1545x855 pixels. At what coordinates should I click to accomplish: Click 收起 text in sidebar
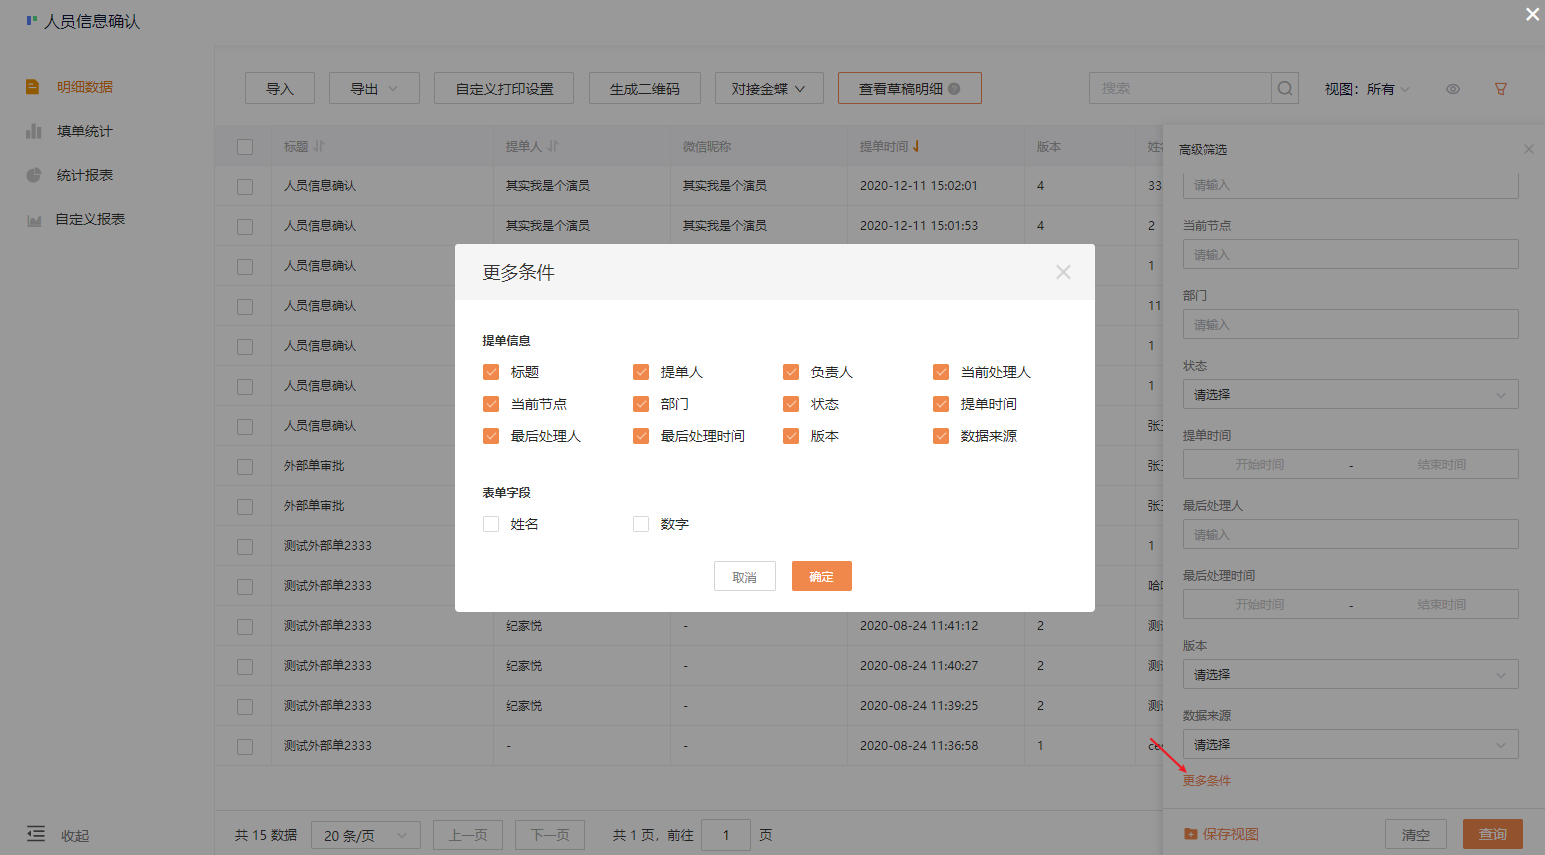(x=75, y=836)
